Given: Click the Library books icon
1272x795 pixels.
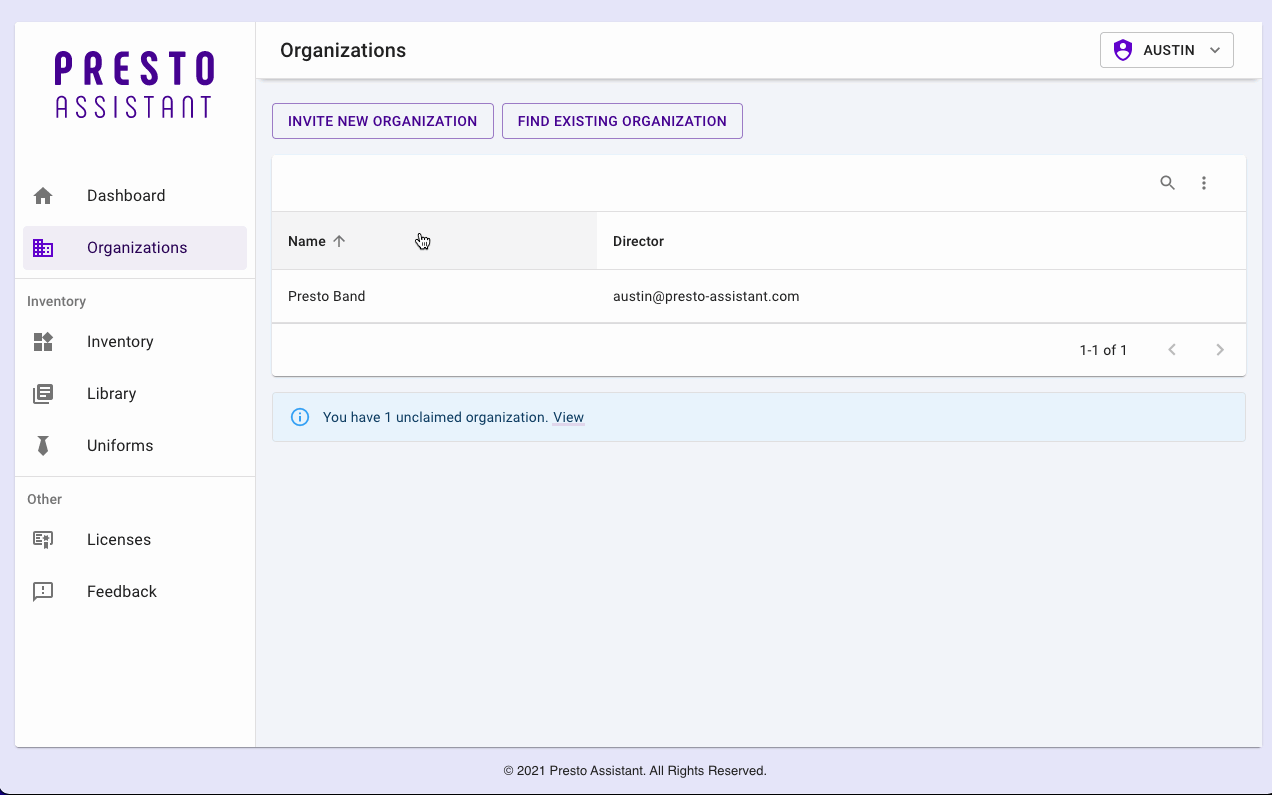Looking at the screenshot, I should click(x=43, y=394).
